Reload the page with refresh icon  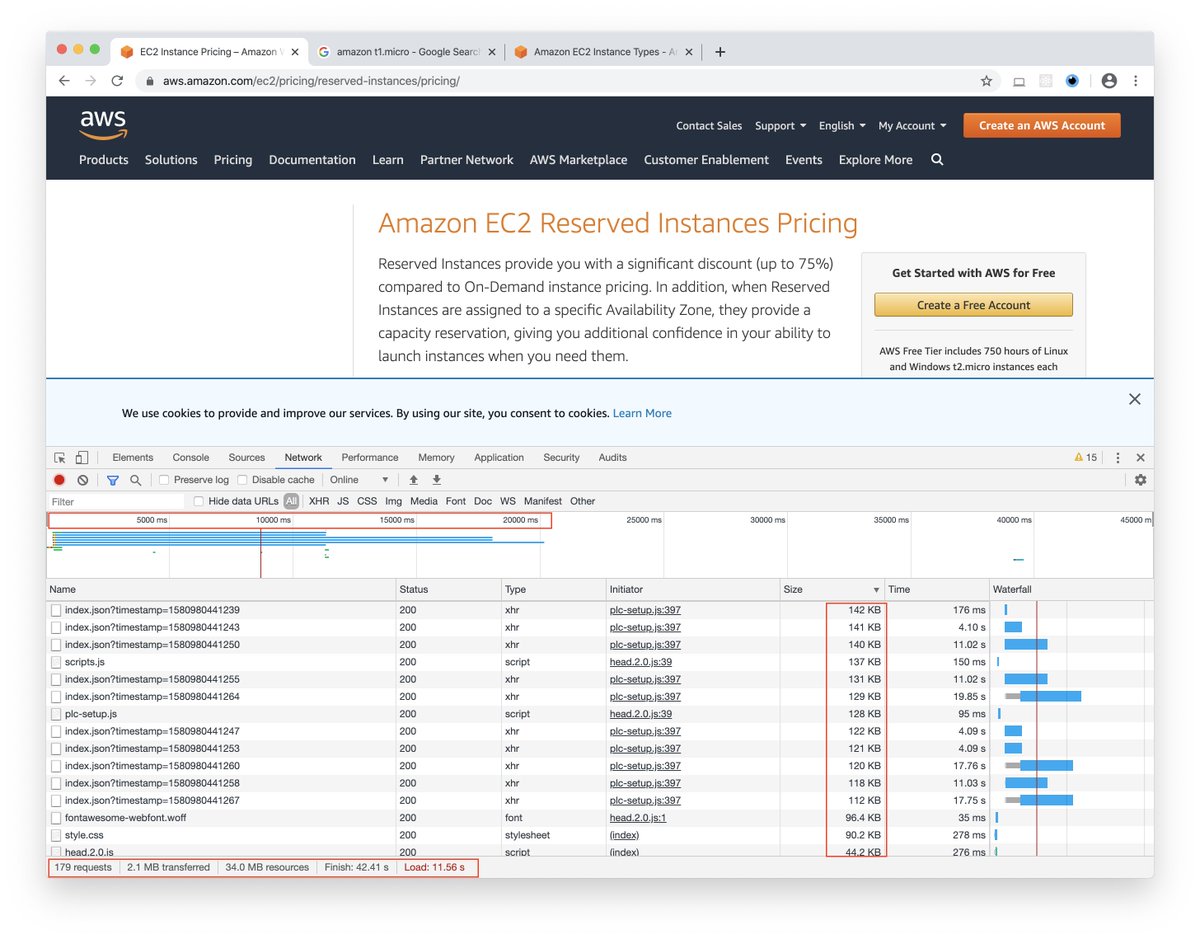tap(117, 81)
